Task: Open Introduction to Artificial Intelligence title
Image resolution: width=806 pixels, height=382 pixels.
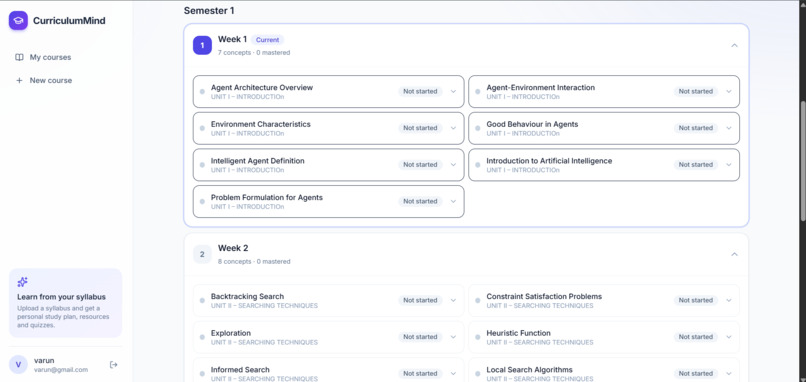Action: coord(549,161)
